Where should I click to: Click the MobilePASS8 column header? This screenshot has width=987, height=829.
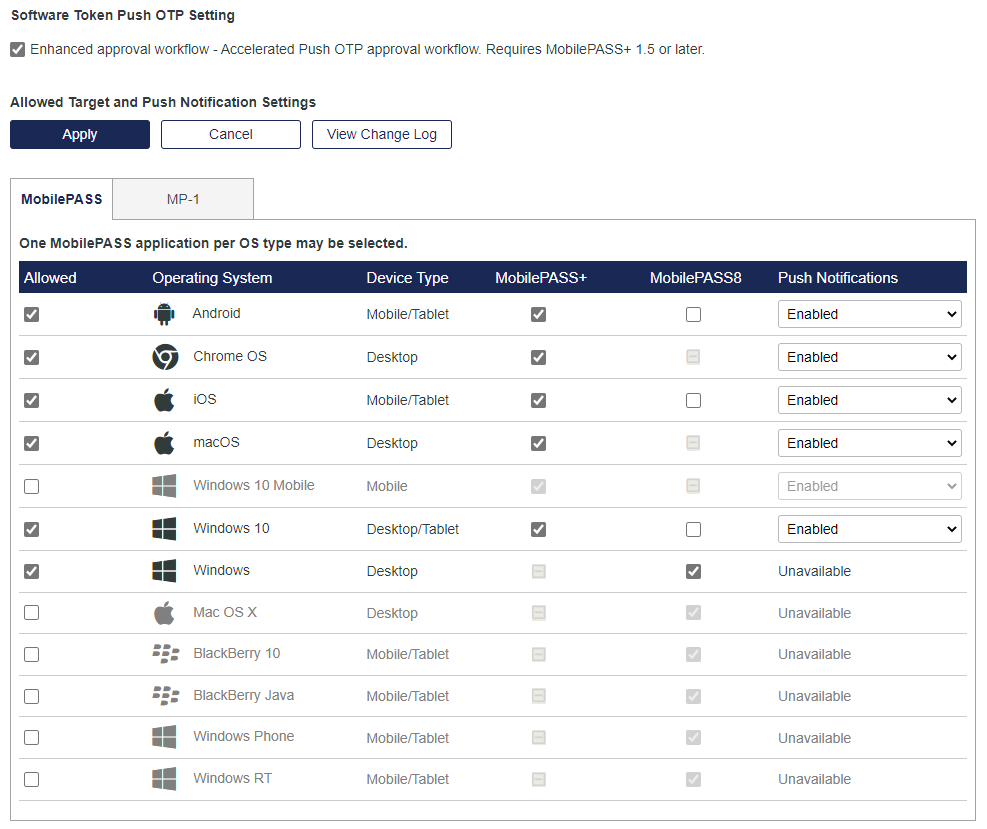coord(696,278)
